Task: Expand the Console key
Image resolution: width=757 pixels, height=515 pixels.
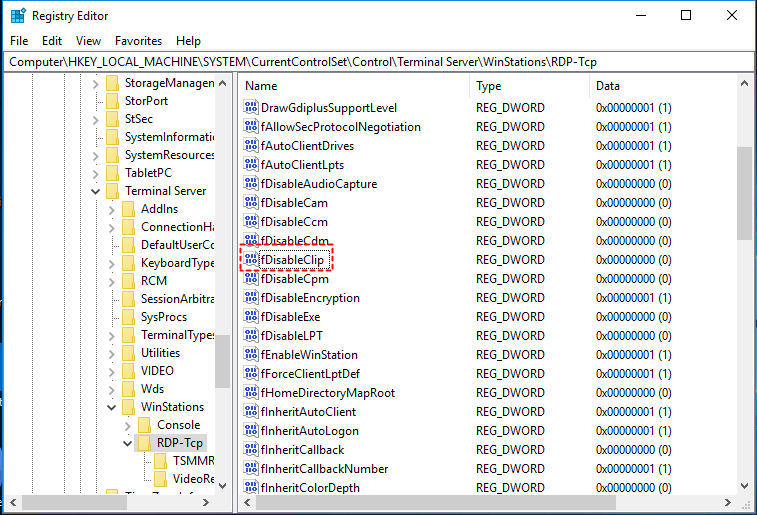Action: coord(127,426)
